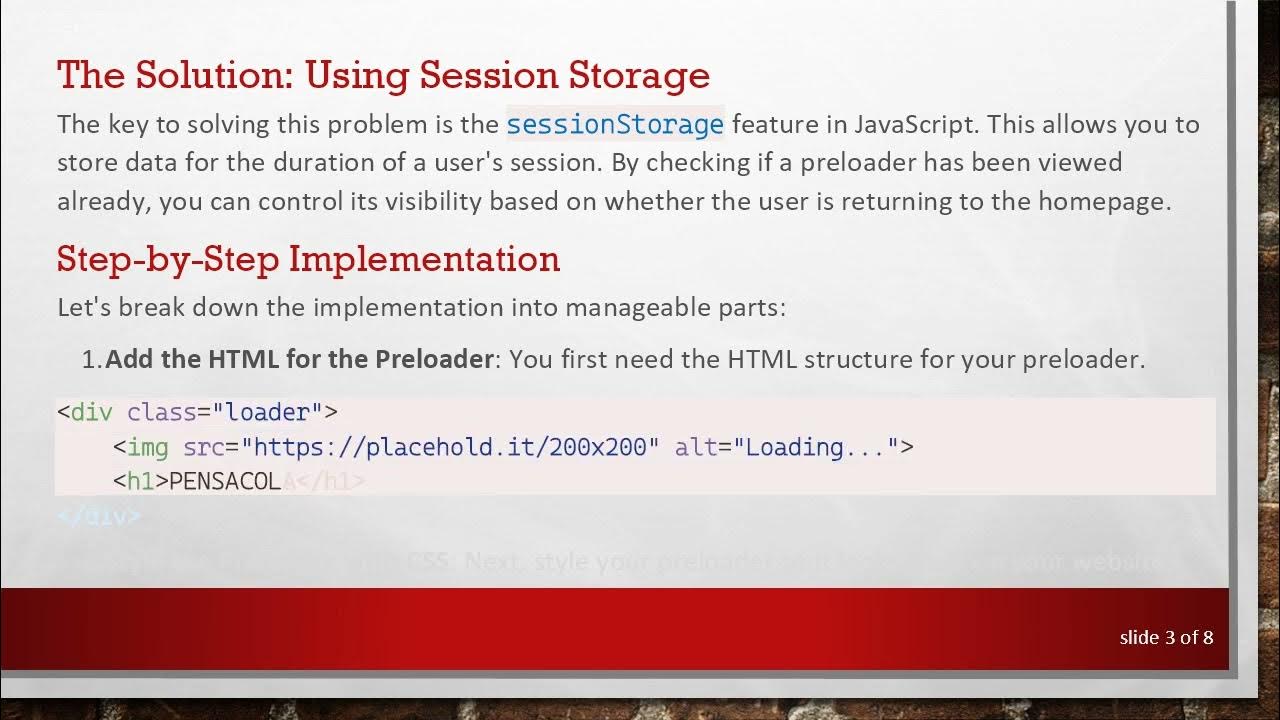The width and height of the screenshot is (1280, 720).
Task: Select the highlighted sessionStorage code keyword
Action: pyautogui.click(x=614, y=125)
